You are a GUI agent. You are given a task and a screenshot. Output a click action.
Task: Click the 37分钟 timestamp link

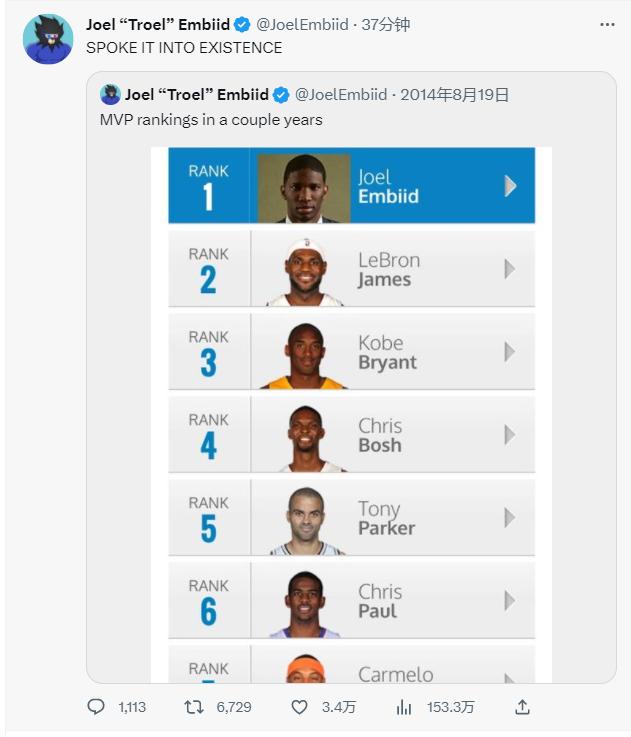[386, 24]
